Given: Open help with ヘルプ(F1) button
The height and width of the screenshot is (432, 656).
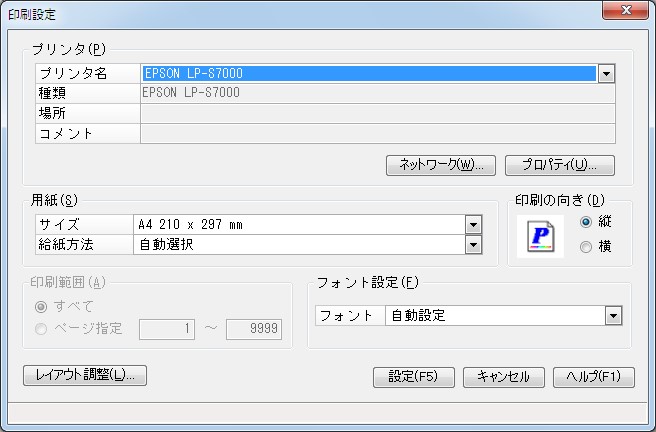Looking at the screenshot, I should (594, 377).
